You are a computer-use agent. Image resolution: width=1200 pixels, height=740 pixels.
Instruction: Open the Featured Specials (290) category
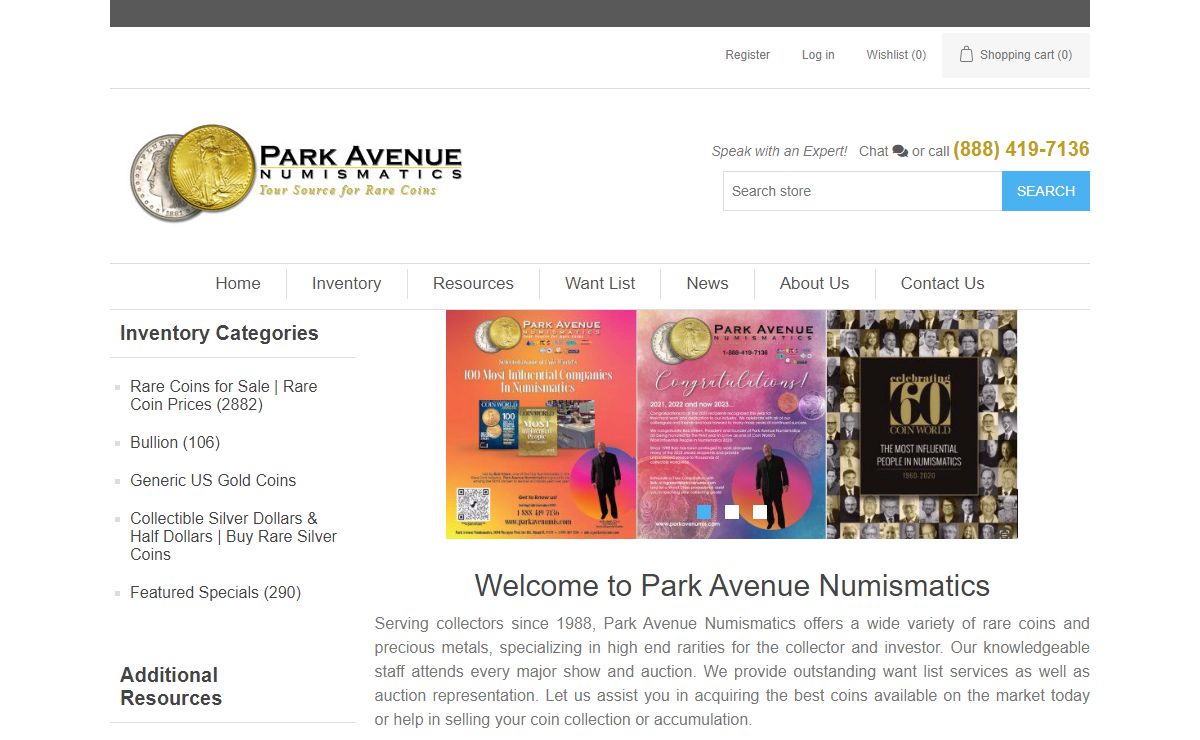click(215, 592)
